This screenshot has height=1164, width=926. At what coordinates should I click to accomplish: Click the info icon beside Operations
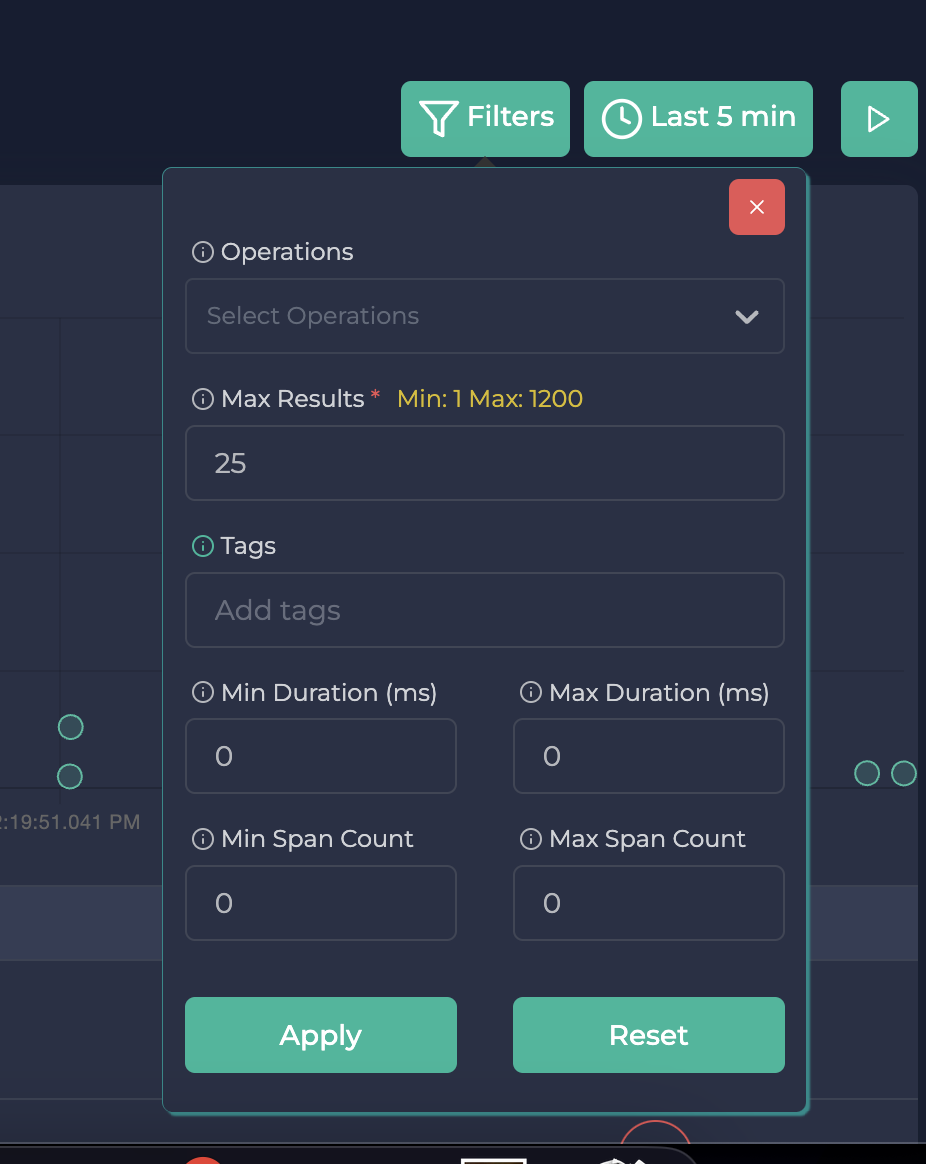click(202, 252)
